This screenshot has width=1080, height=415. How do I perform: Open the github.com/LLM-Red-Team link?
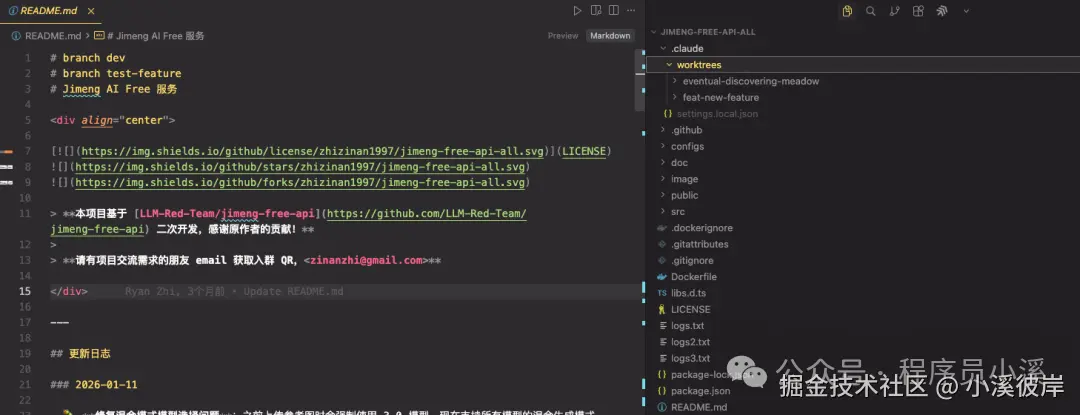tap(427, 214)
